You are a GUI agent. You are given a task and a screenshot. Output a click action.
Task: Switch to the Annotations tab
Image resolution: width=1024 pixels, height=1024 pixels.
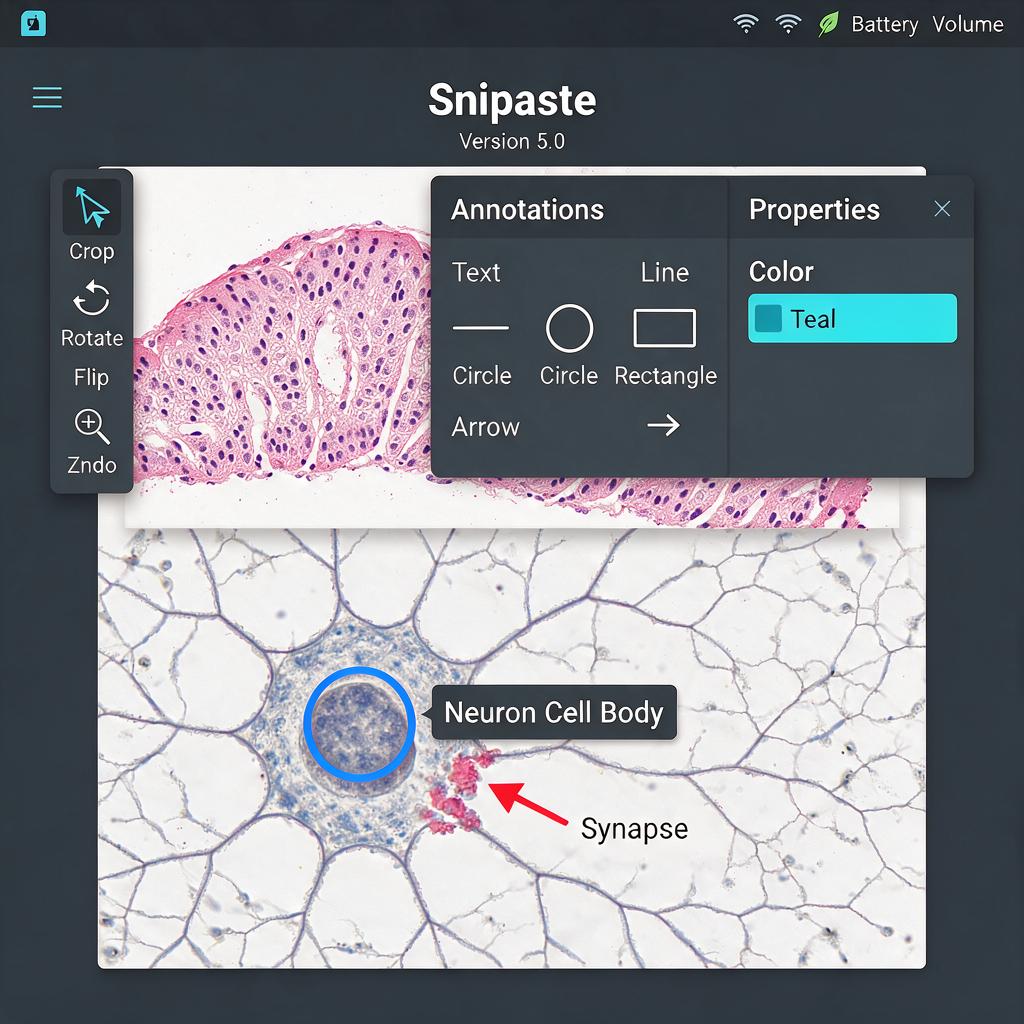pyautogui.click(x=527, y=210)
